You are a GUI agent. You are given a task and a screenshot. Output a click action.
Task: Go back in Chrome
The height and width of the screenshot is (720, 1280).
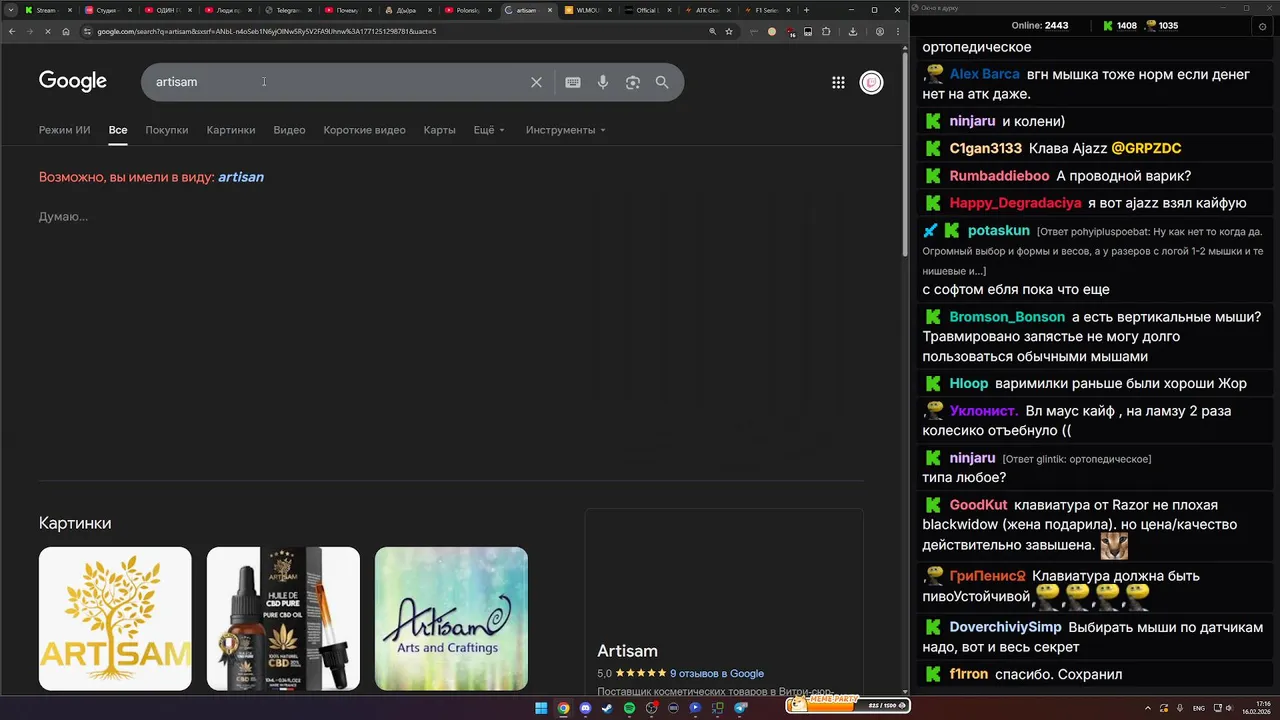tap(11, 31)
